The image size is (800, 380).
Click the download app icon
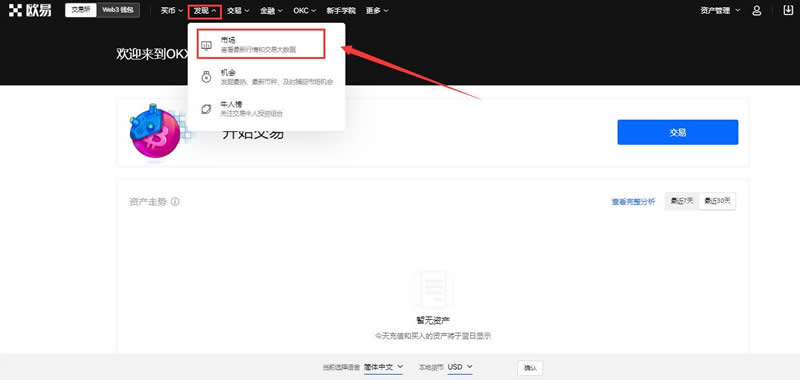tap(788, 10)
